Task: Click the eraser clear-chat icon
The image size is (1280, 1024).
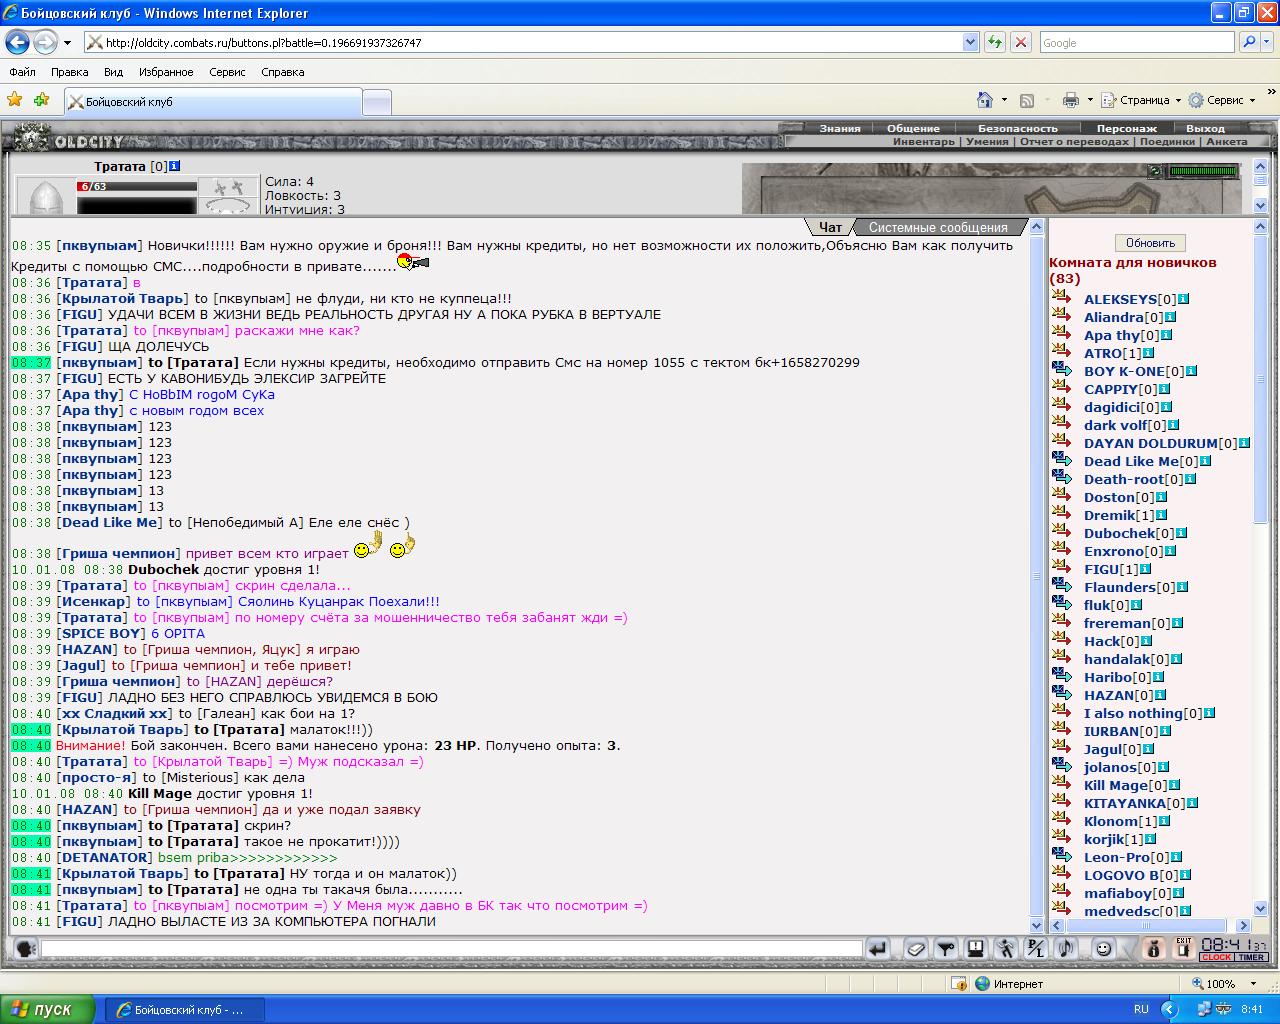Action: [x=915, y=949]
